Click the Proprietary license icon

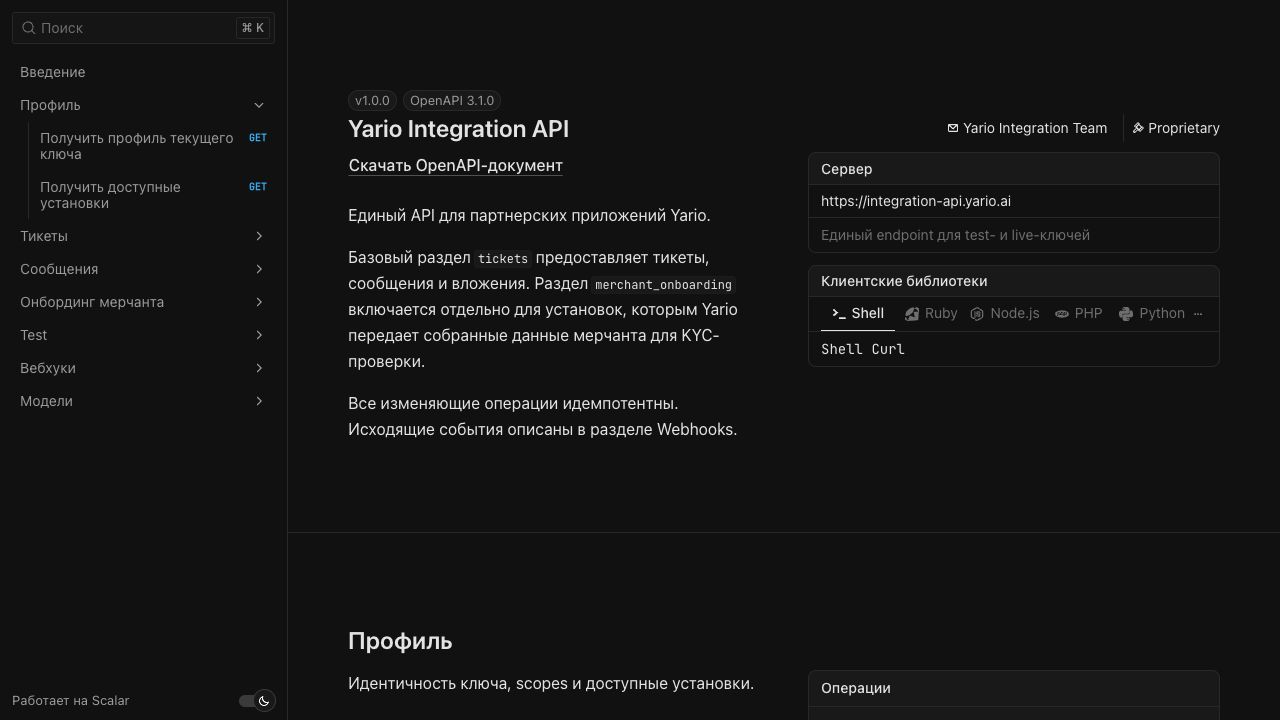1138,128
